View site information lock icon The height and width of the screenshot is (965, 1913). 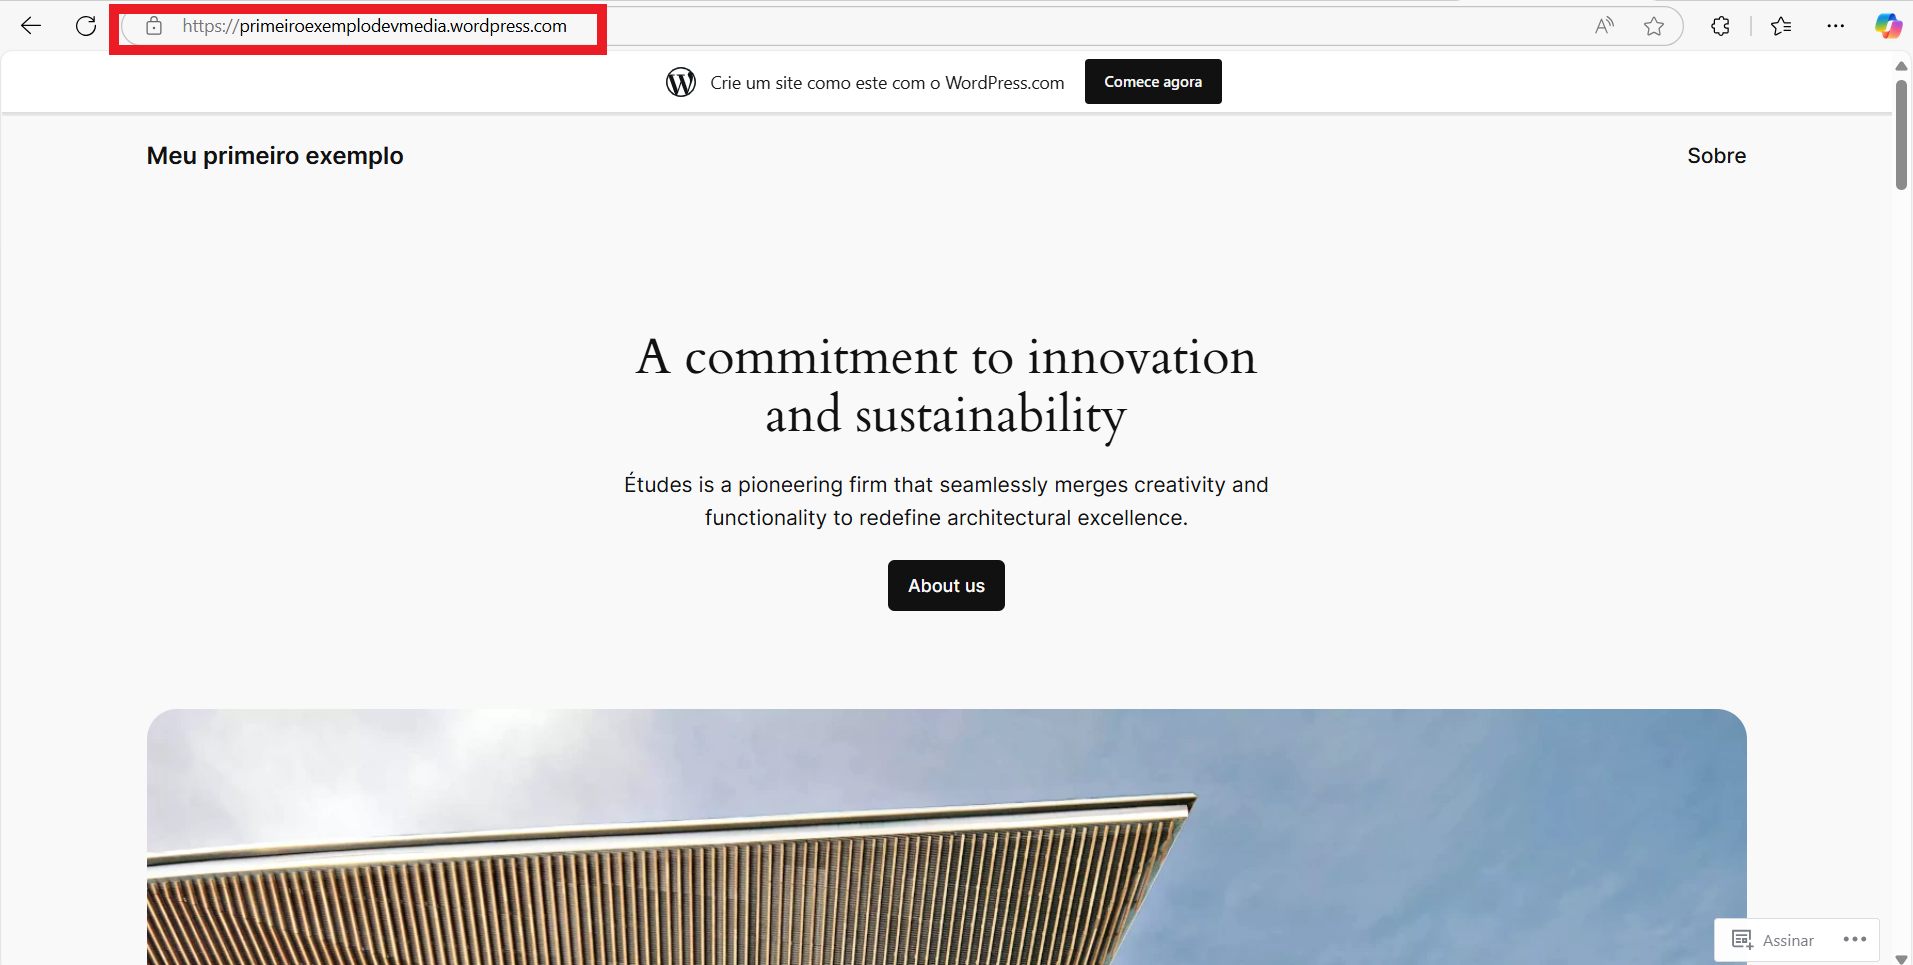click(154, 26)
